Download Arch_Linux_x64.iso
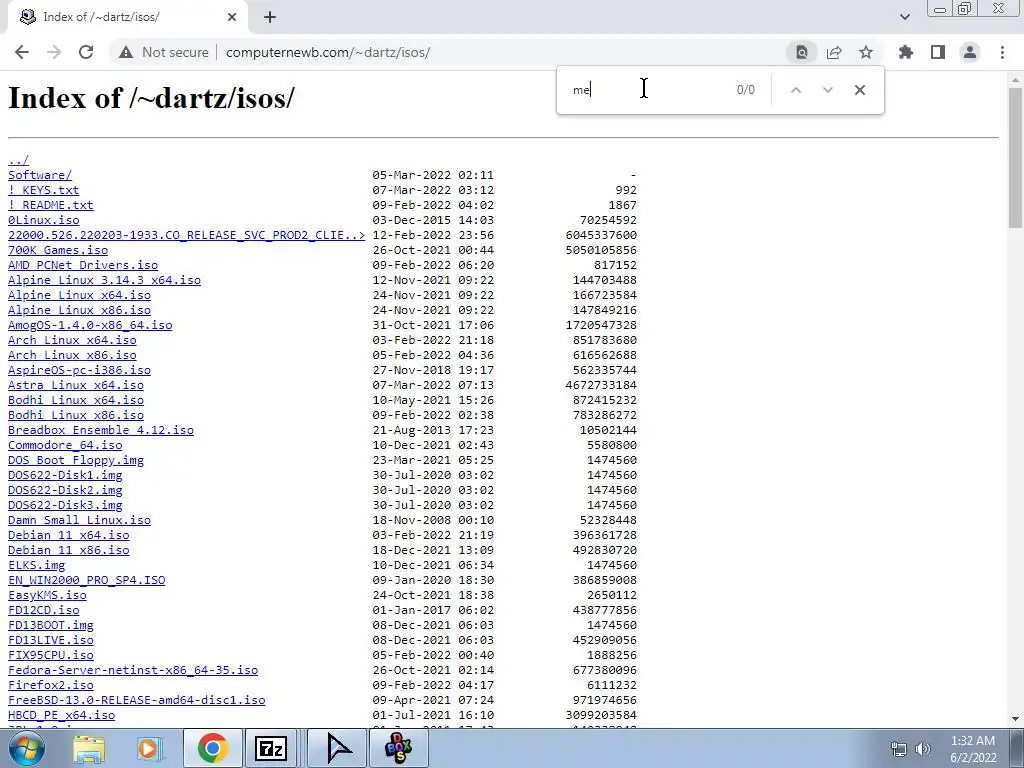Viewport: 1024px width, 768px height. [72, 340]
